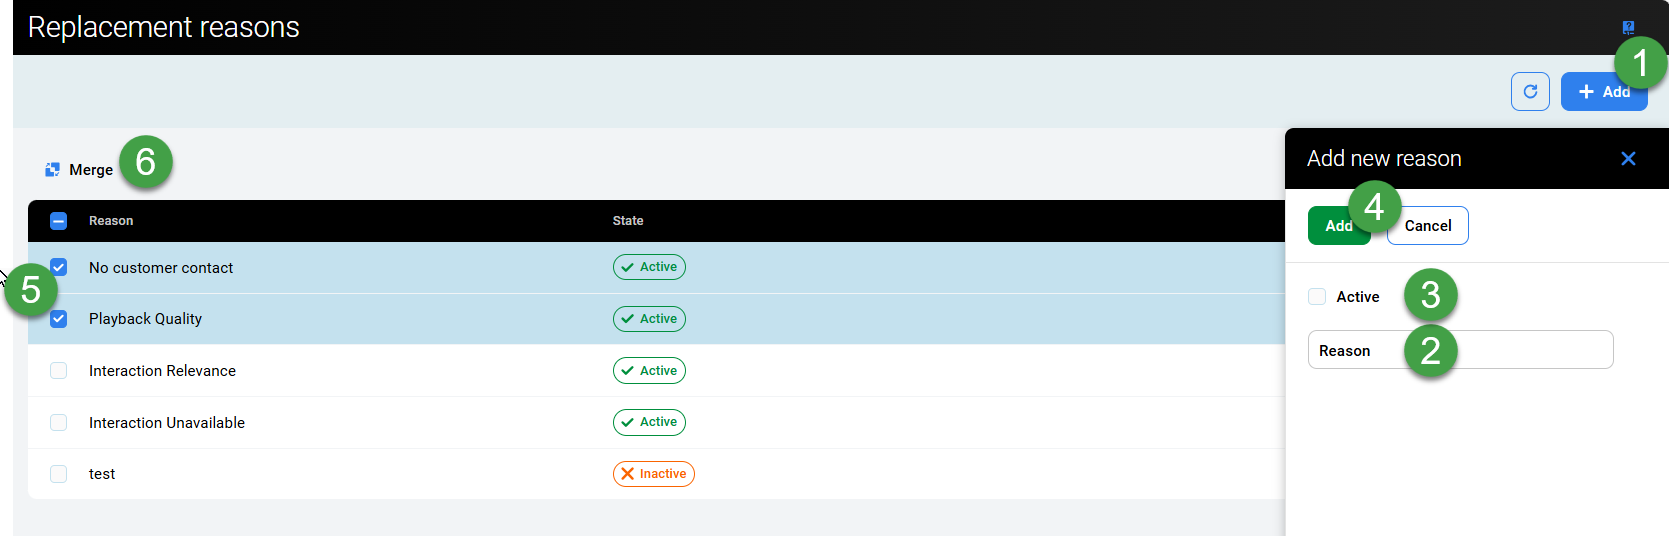
Task: Check the Interaction Unavailable row
Action: 59,423
